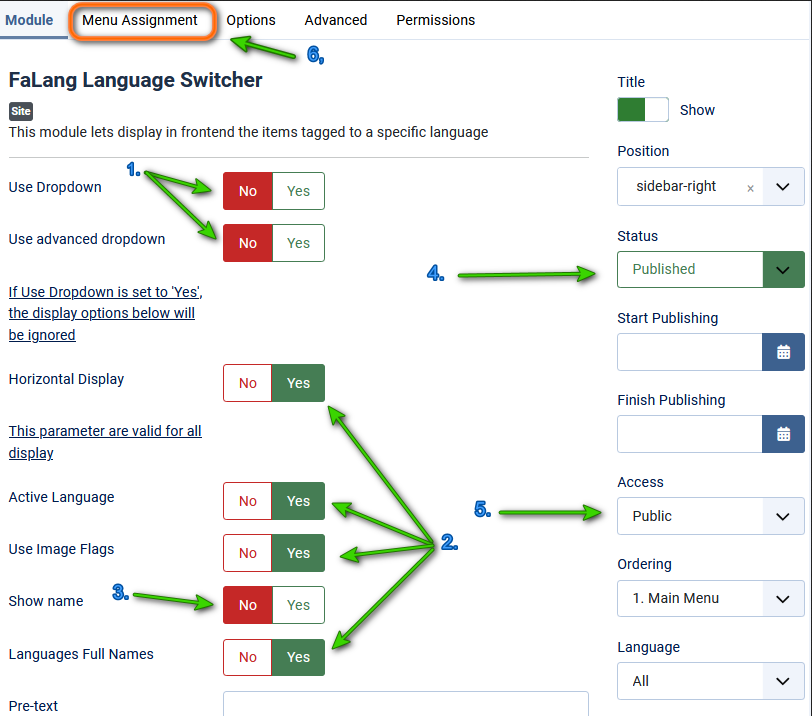Viewport: 812px width, 716px height.
Task: Set Languages Full Names to No
Action: 247,657
